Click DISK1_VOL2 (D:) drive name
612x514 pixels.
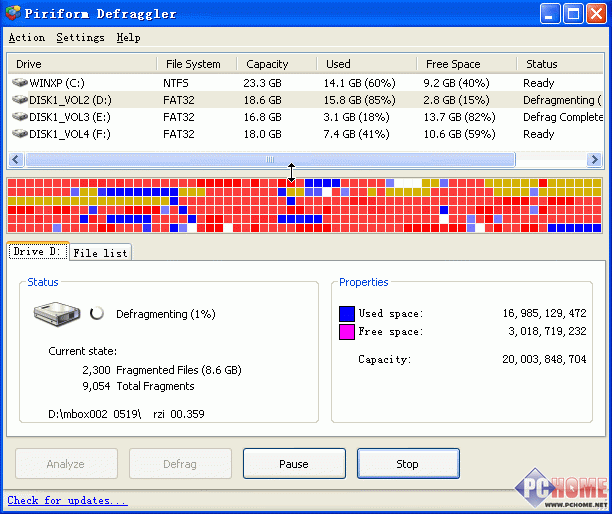click(x=70, y=100)
